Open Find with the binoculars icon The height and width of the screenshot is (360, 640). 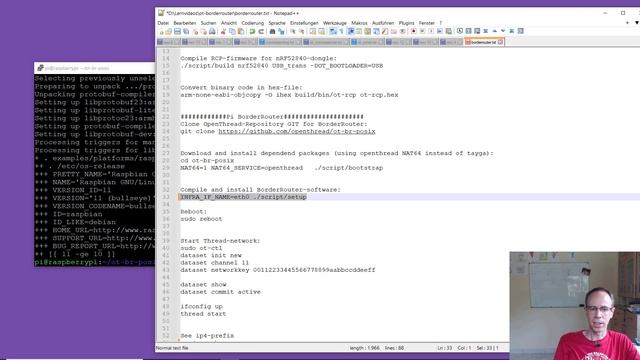272,31
